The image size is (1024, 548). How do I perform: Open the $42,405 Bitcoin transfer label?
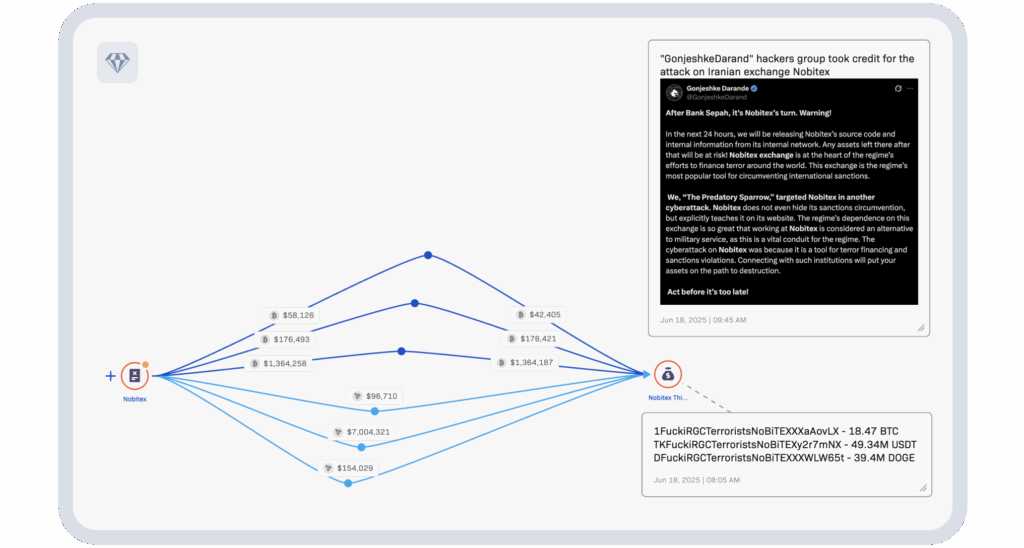538,314
